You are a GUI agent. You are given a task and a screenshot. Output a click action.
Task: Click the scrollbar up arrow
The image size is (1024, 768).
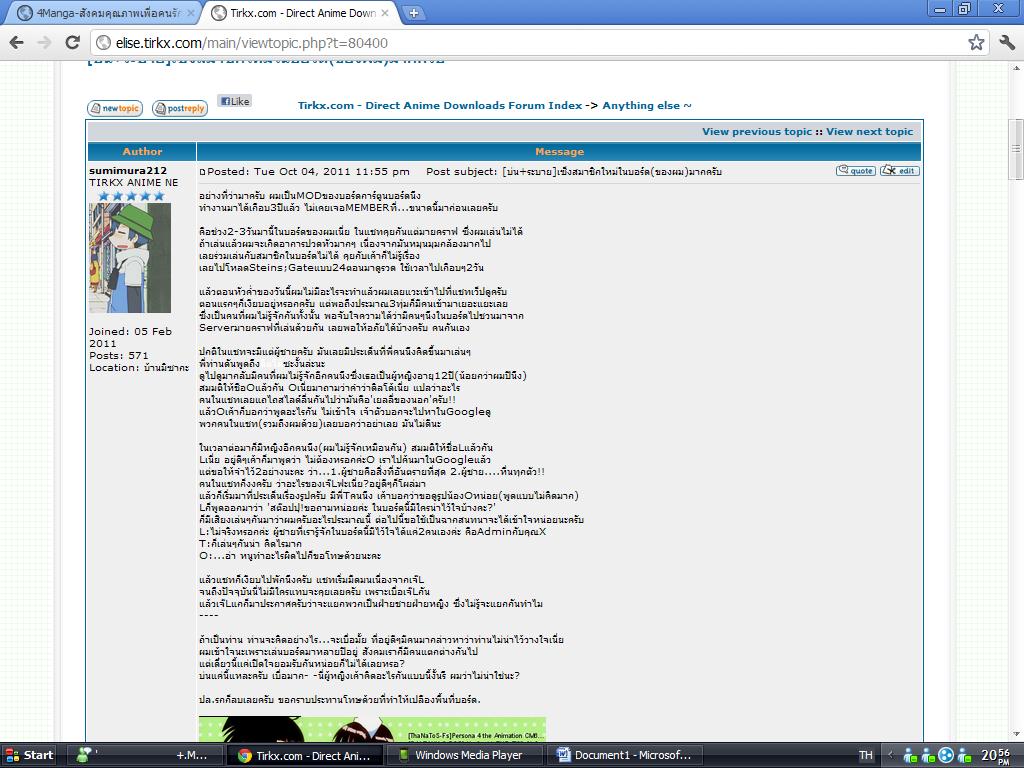[1016, 68]
